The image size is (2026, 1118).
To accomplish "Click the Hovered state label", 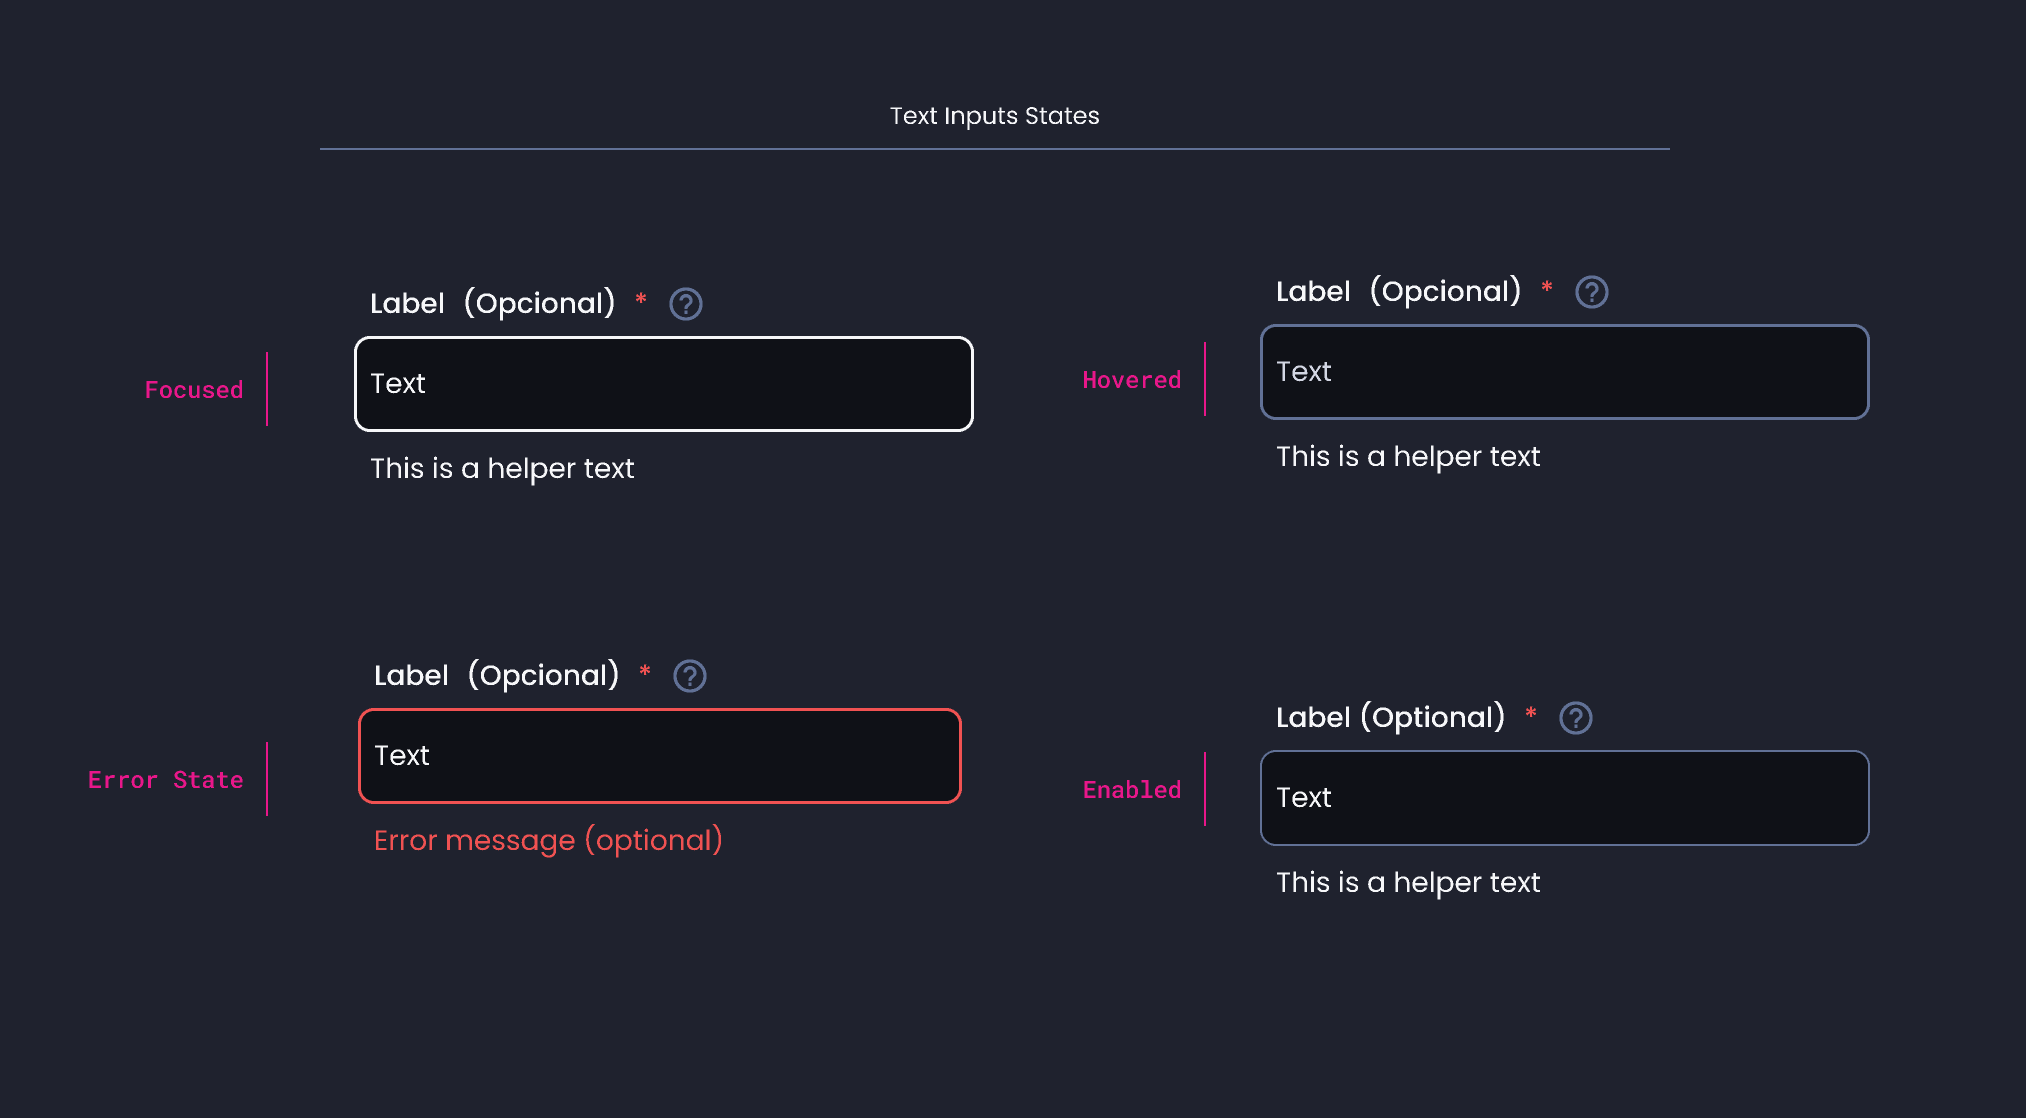I will [x=1131, y=380].
